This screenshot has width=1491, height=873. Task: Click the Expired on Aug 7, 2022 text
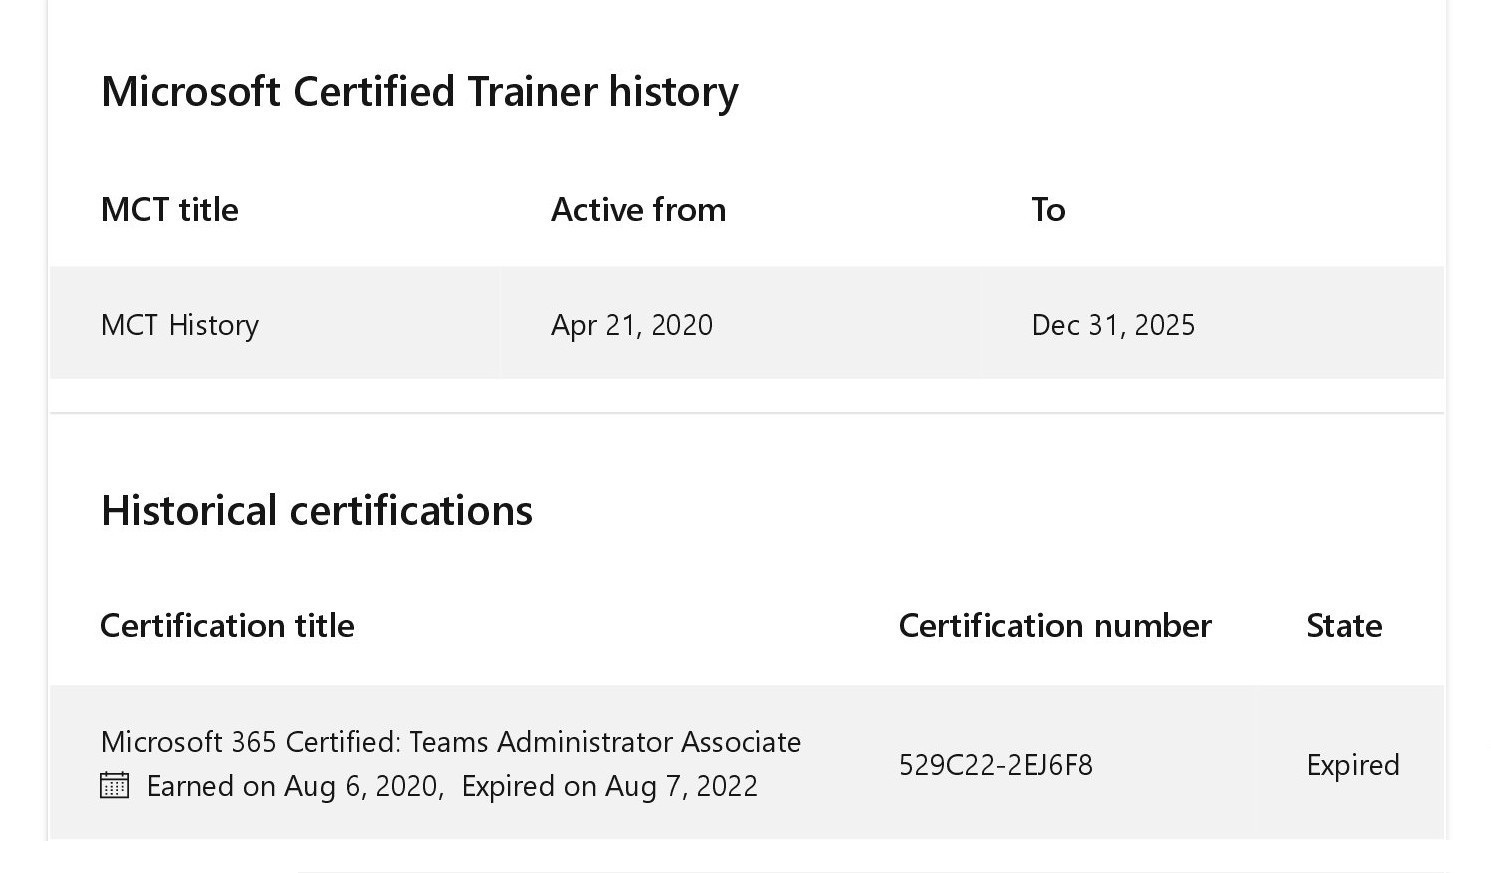pos(609,786)
